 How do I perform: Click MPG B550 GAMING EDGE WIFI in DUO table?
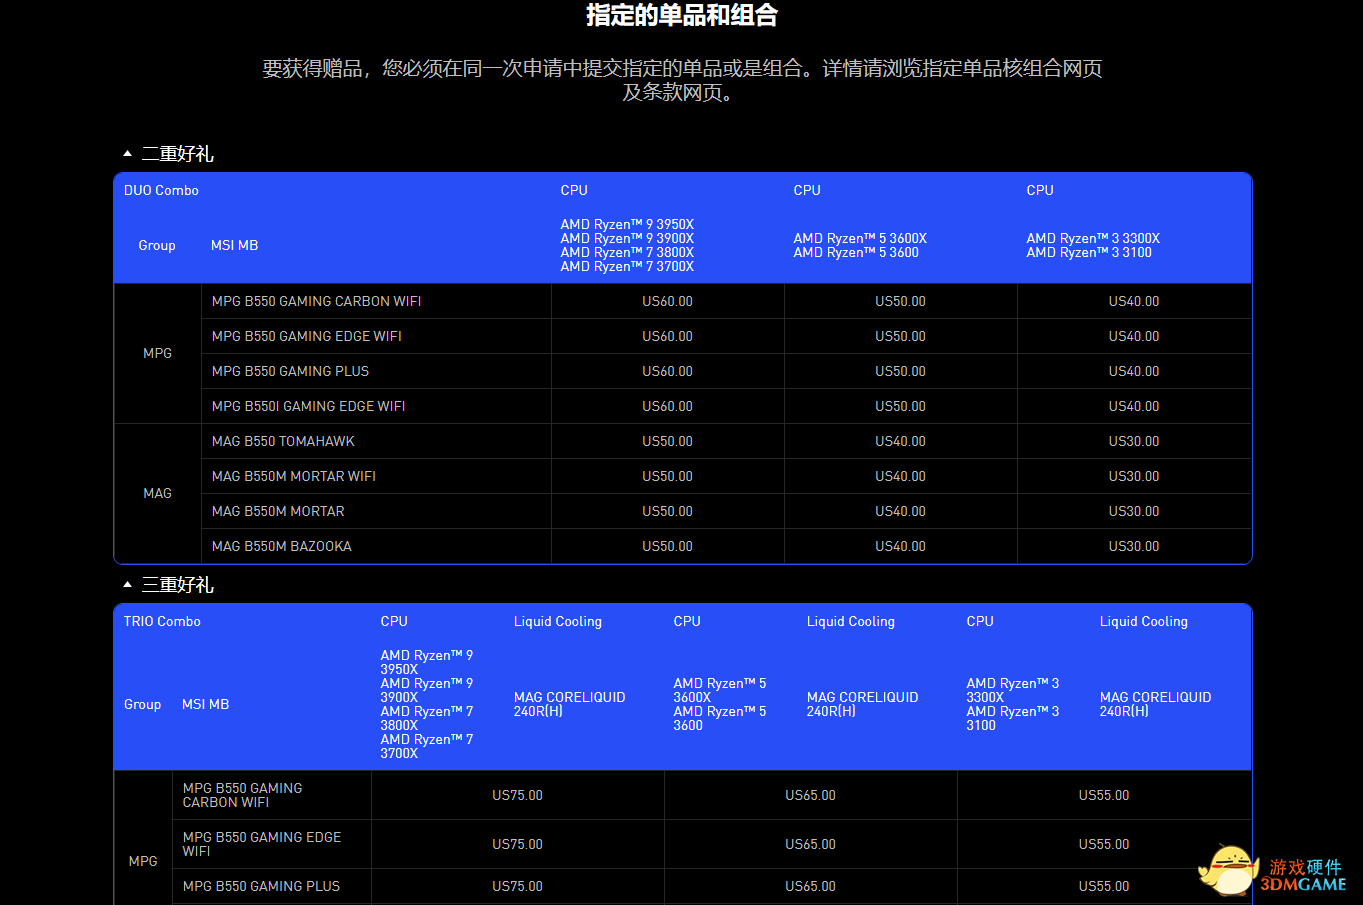click(307, 336)
